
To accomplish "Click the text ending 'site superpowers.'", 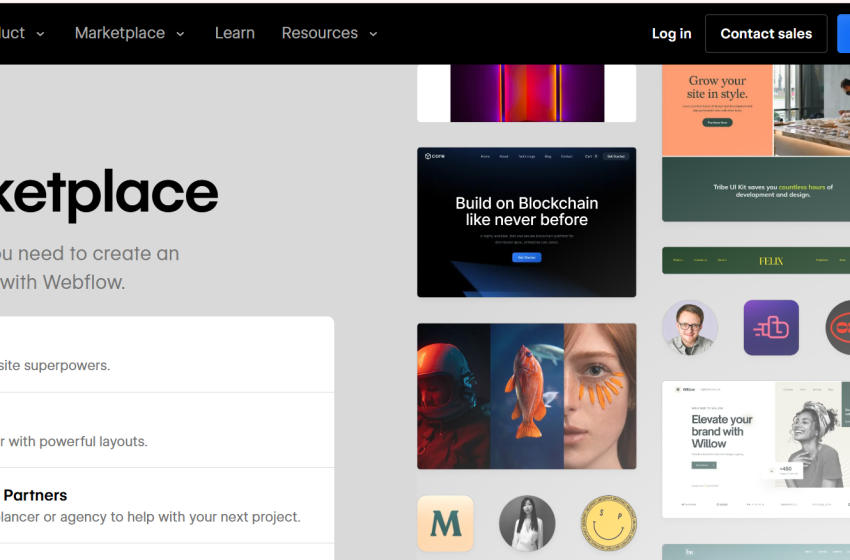I will point(55,365).
